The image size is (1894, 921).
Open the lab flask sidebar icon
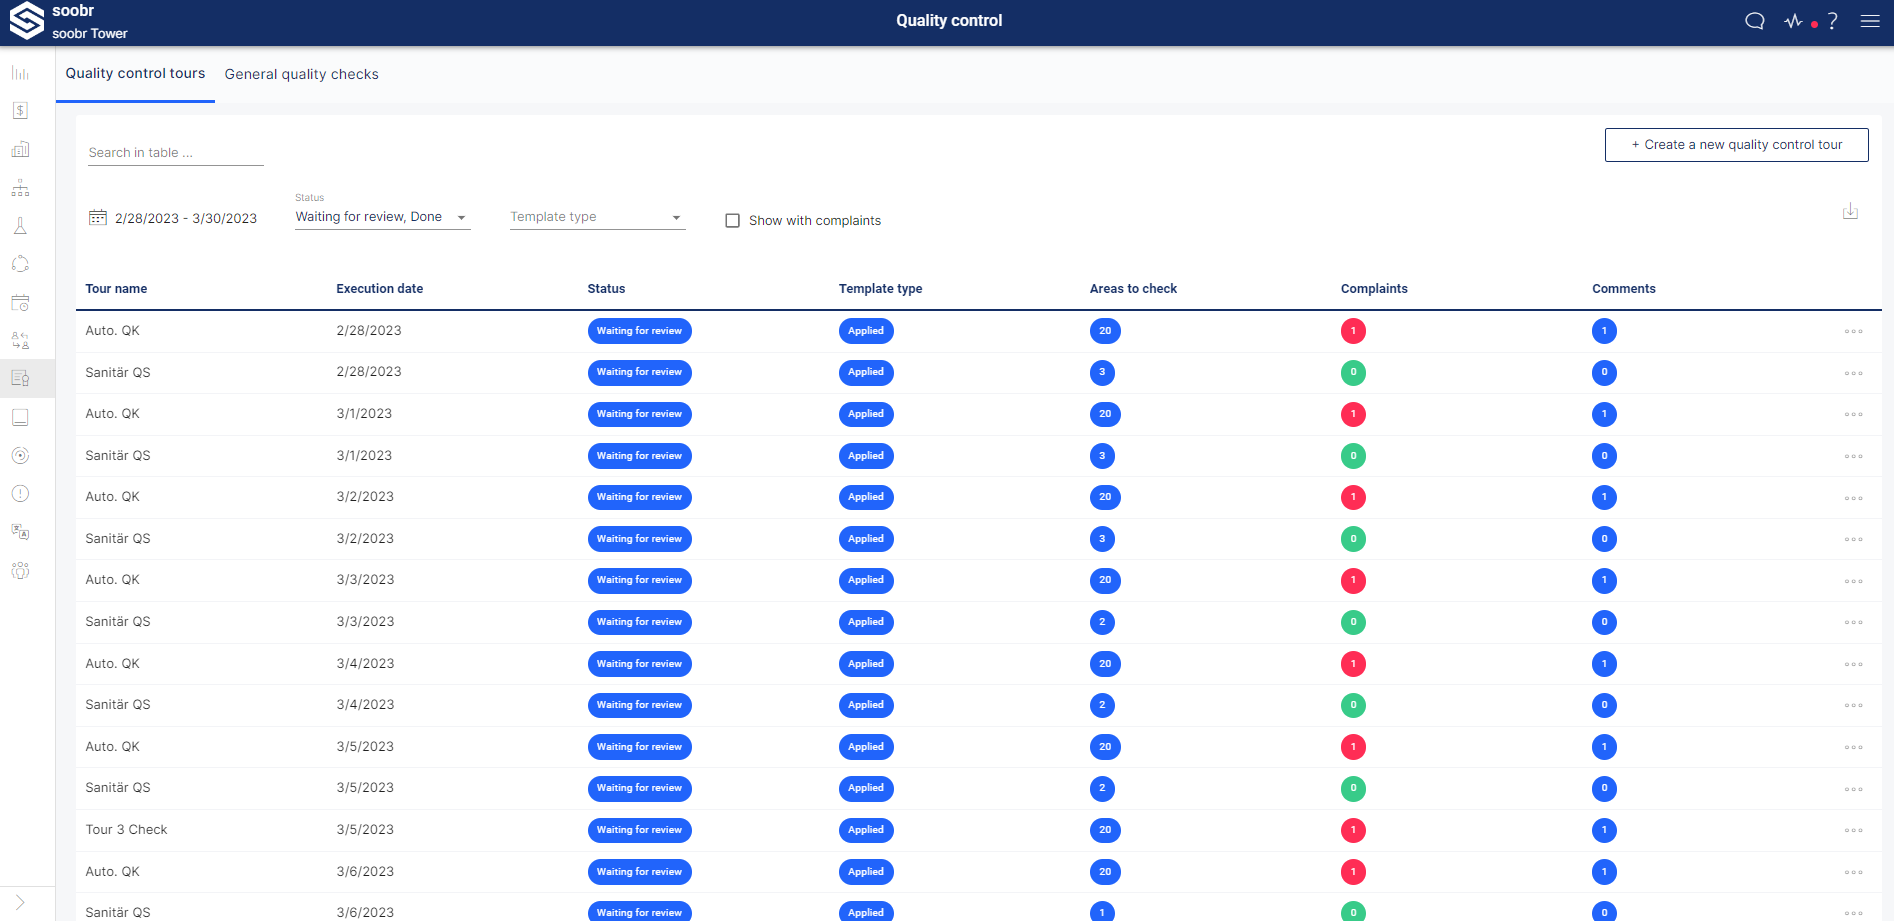(20, 226)
